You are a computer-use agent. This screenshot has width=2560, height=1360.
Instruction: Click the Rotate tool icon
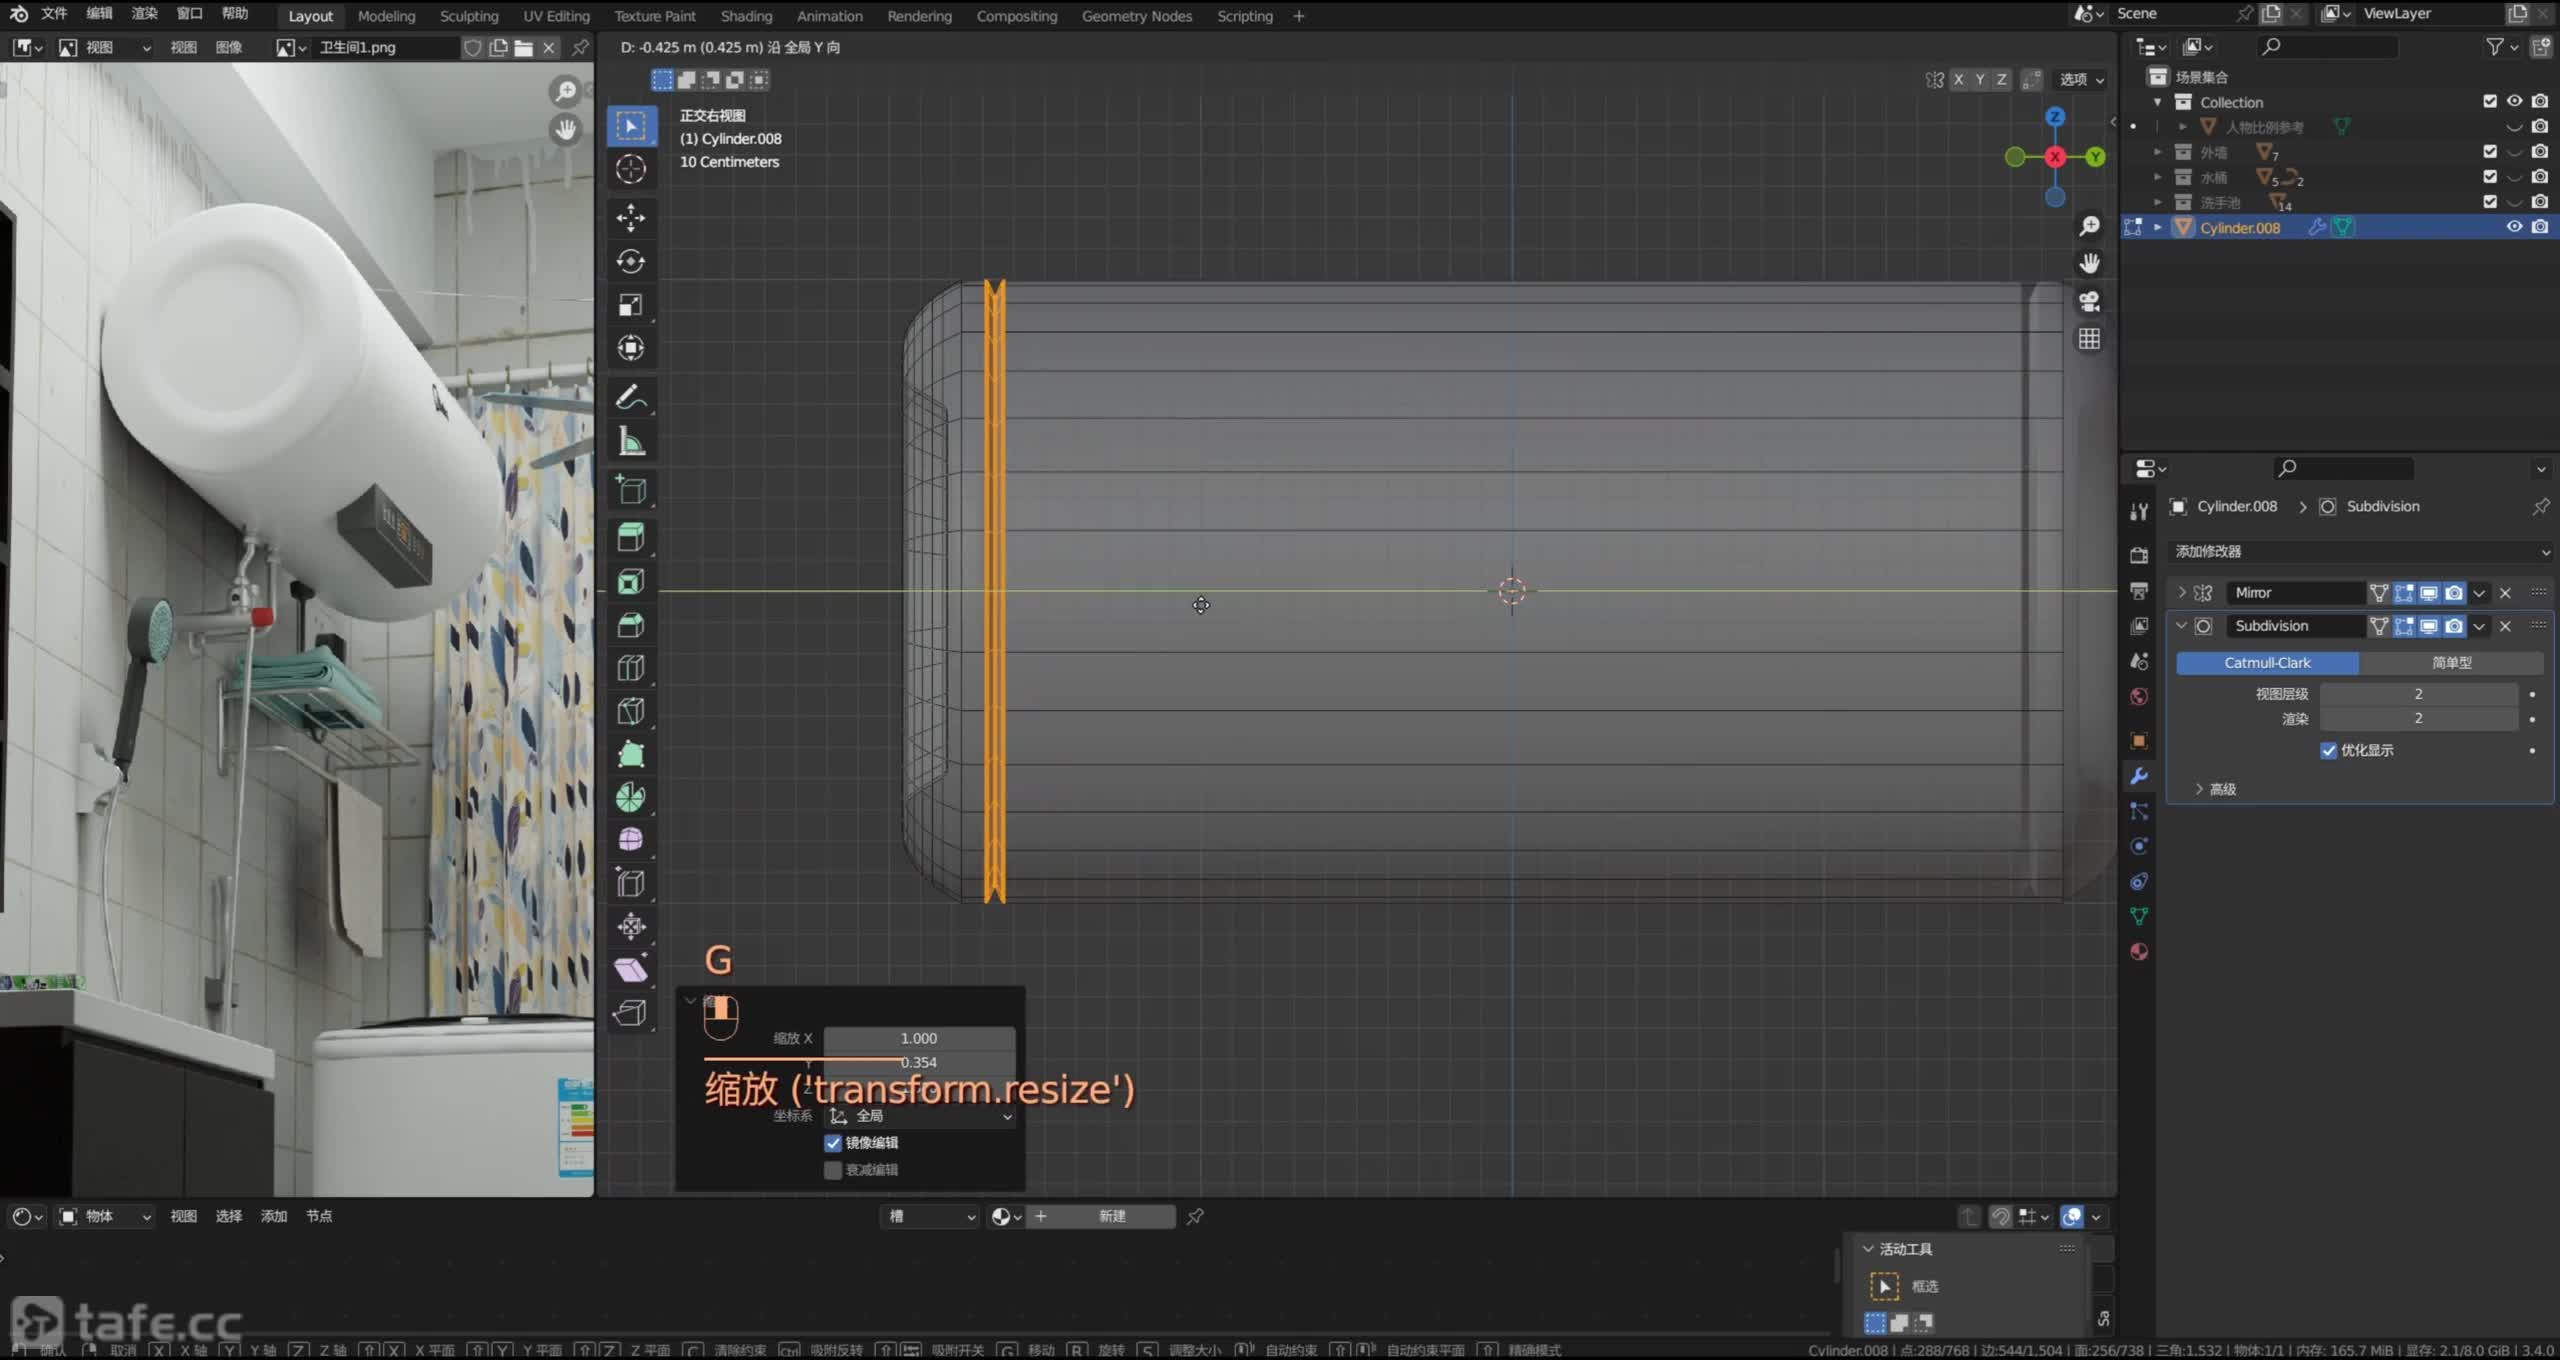632,259
